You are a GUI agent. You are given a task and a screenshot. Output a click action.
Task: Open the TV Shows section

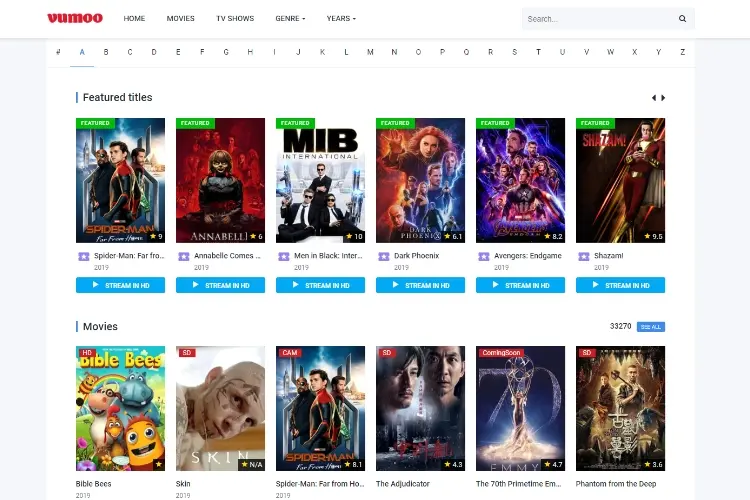point(235,19)
